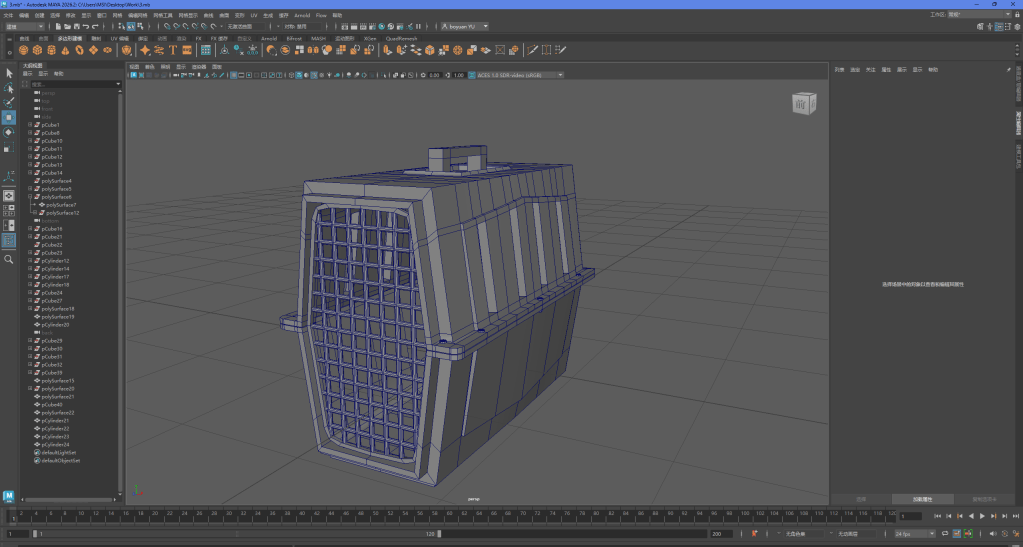
Task: Open the 24 fps frame rate dropdown
Action: pyautogui.click(x=910, y=534)
